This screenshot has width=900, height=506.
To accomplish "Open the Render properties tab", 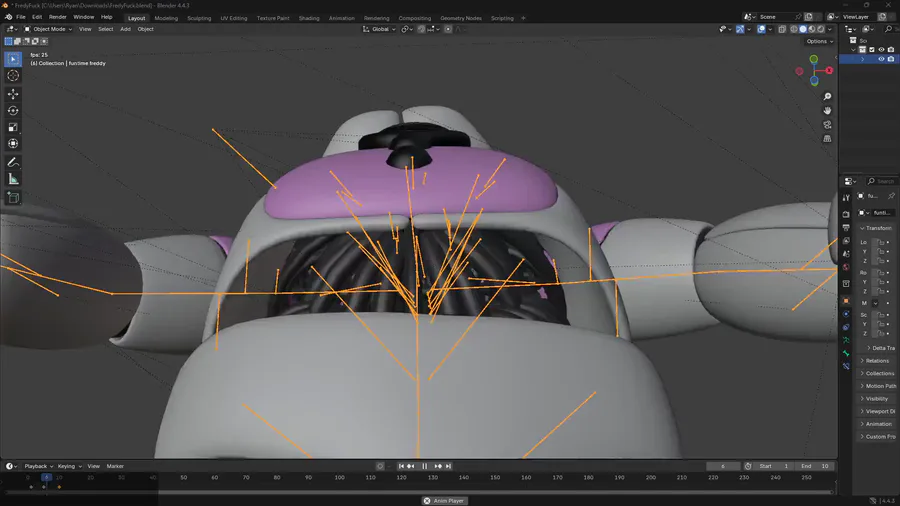I will (x=846, y=214).
